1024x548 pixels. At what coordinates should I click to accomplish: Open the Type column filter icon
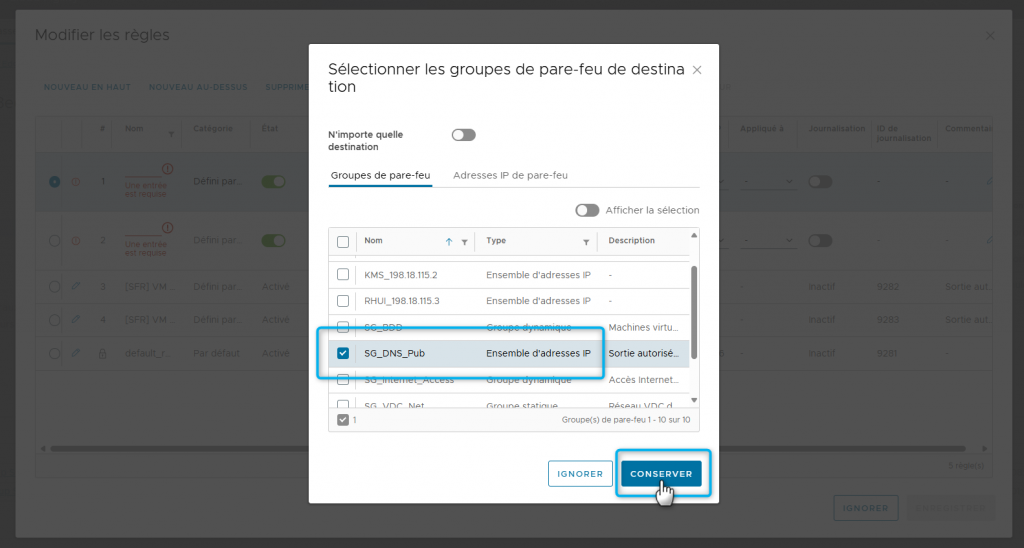tap(586, 242)
